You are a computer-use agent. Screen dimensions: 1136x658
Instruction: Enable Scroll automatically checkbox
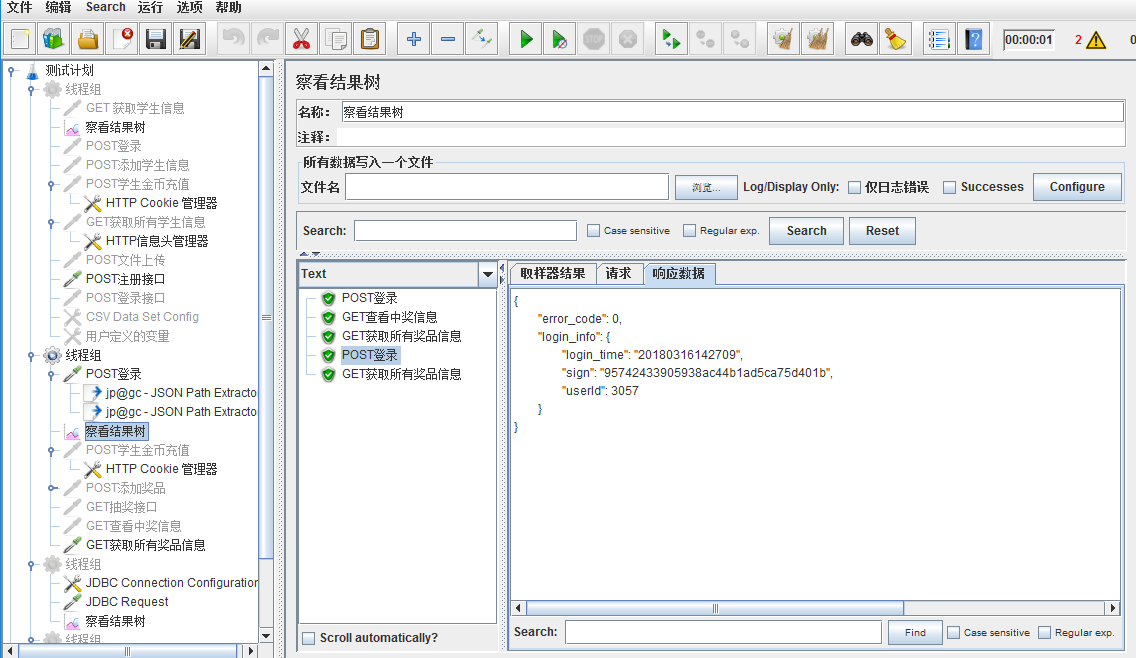click(309, 638)
